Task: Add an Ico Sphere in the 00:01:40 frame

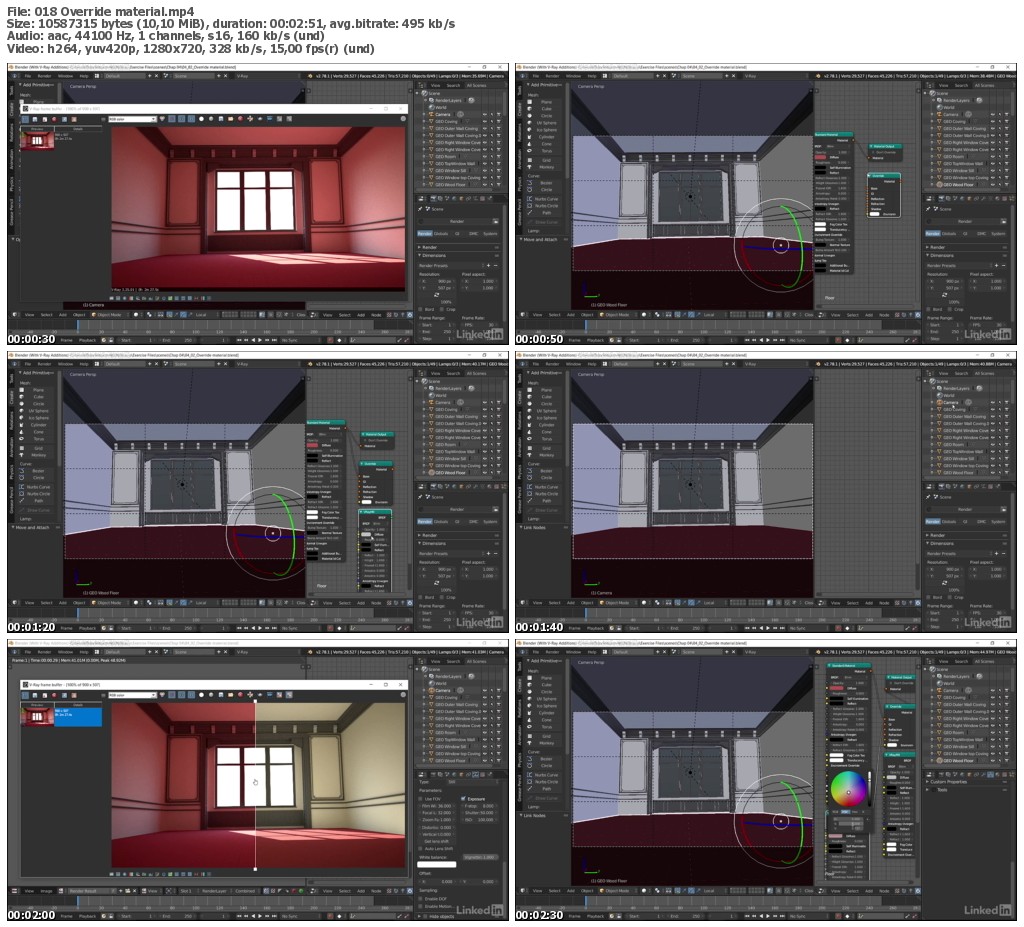Action: click(547, 418)
